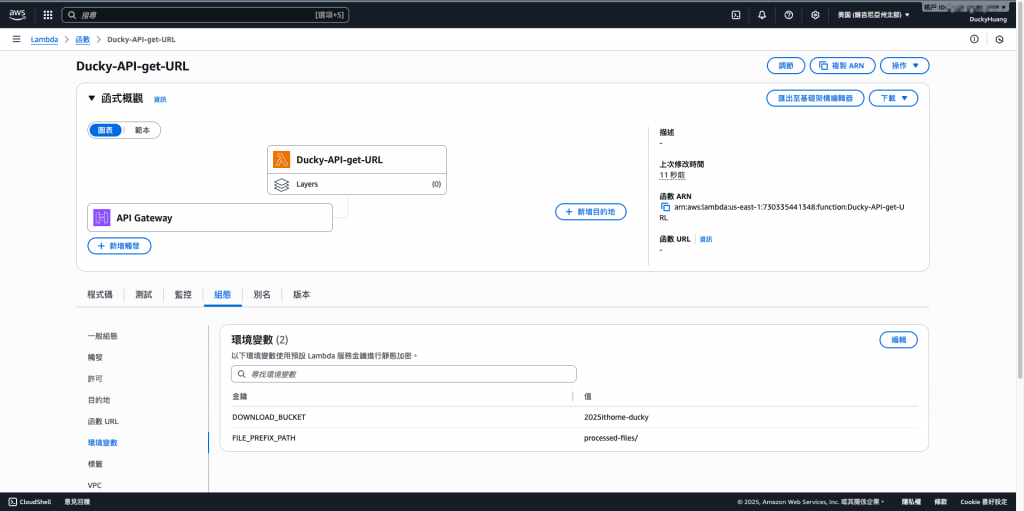Click the Layers stack icon
Screen dimensions: 1024x511
coord(281,185)
